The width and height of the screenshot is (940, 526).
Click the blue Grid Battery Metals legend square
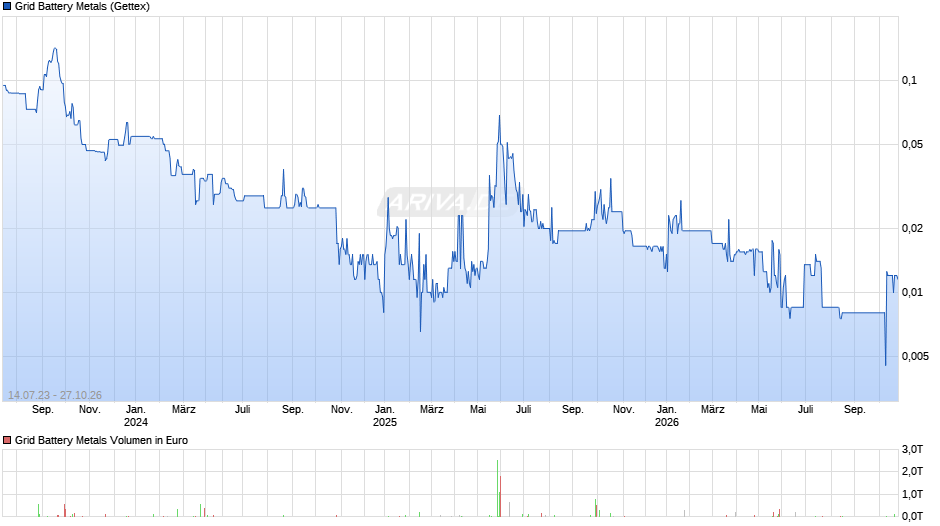[7, 7]
